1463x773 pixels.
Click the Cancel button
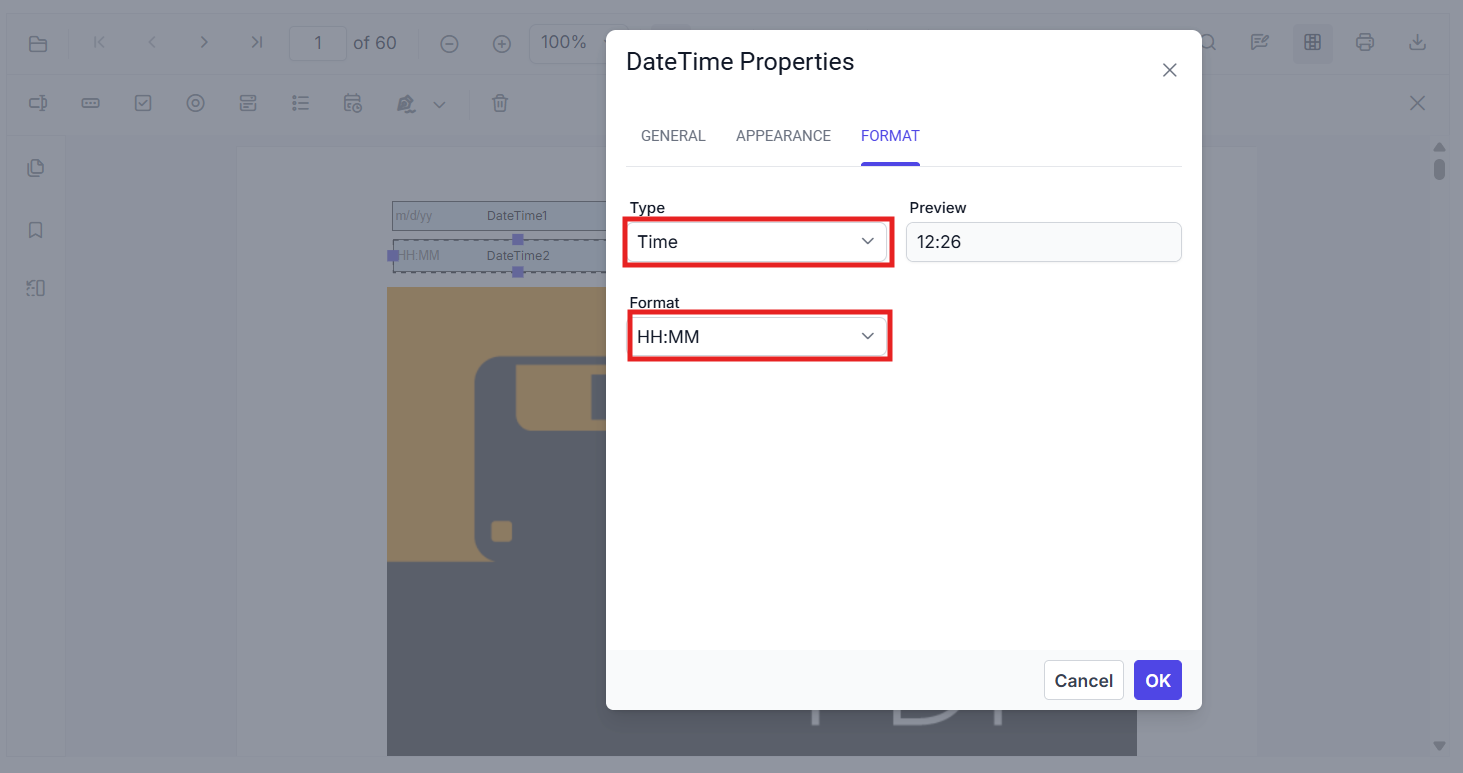[1084, 680]
